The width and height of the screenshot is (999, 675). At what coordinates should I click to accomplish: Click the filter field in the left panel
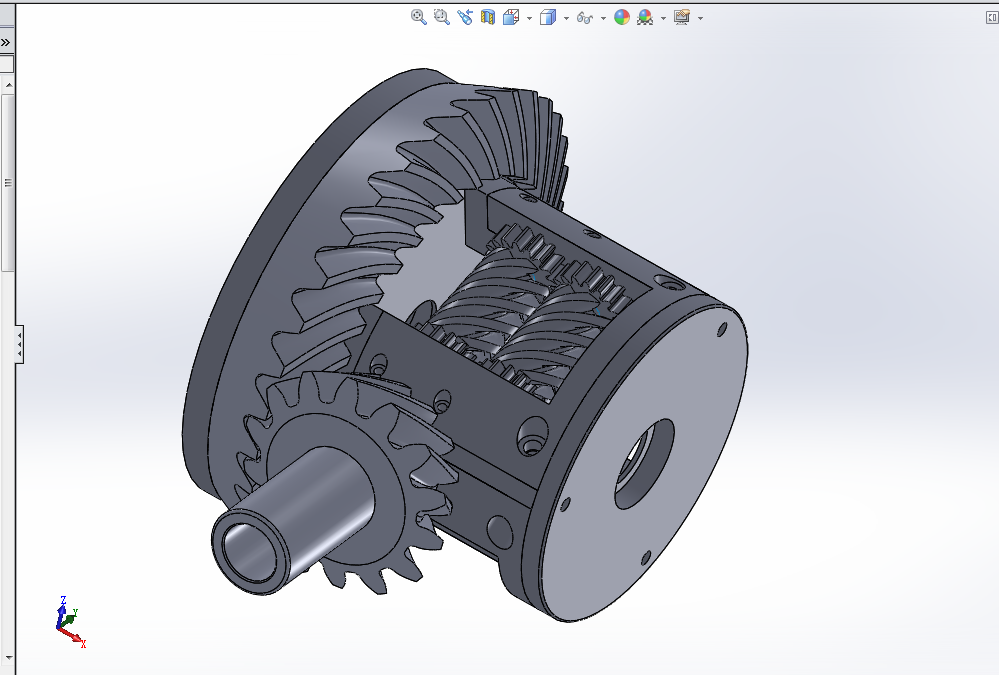tap(6, 64)
